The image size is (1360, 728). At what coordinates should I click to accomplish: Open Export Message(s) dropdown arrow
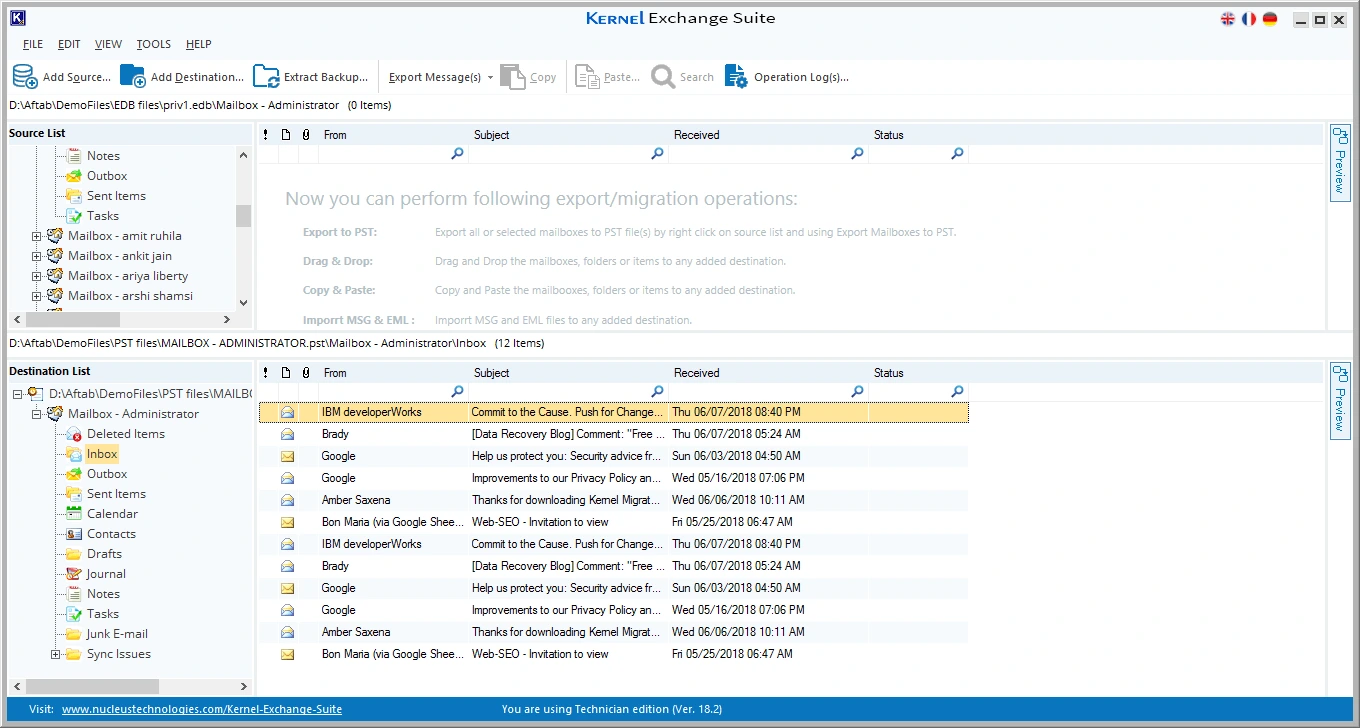click(x=490, y=78)
